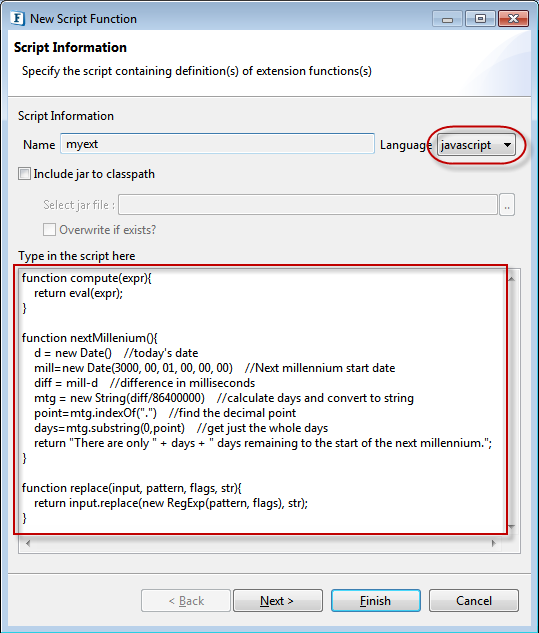Click the dialog's F application icon
The width and height of the screenshot is (539, 633).
(17, 19)
